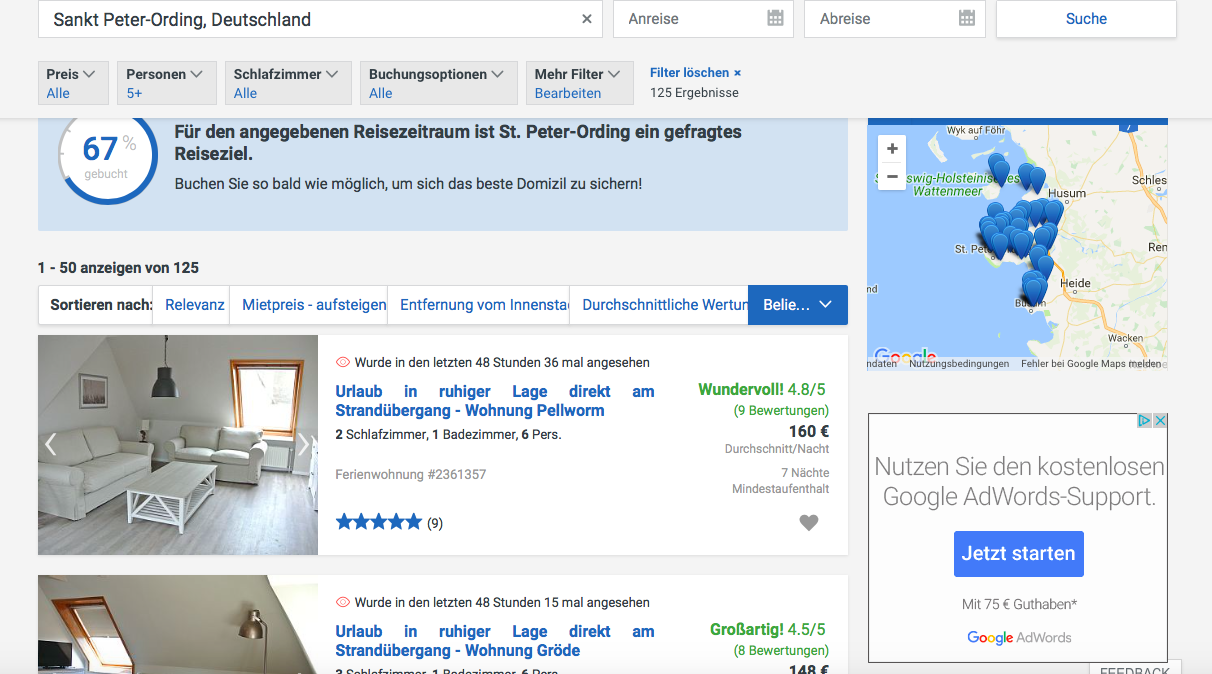Click '7 Nächte Mindestaufenthalt' text
Viewport: 1212px width, 674px height.
[780, 481]
